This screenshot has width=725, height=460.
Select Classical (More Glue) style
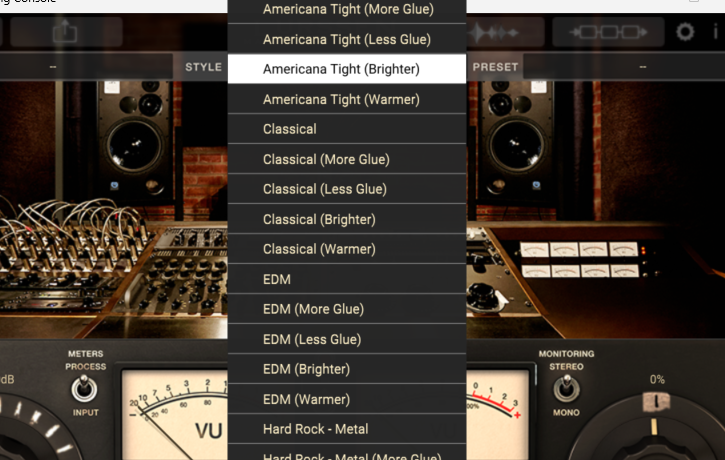tap(347, 159)
